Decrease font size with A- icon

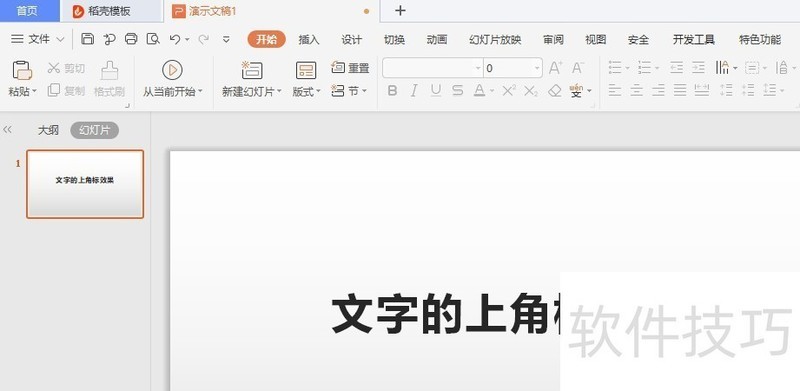pyautogui.click(x=578, y=67)
